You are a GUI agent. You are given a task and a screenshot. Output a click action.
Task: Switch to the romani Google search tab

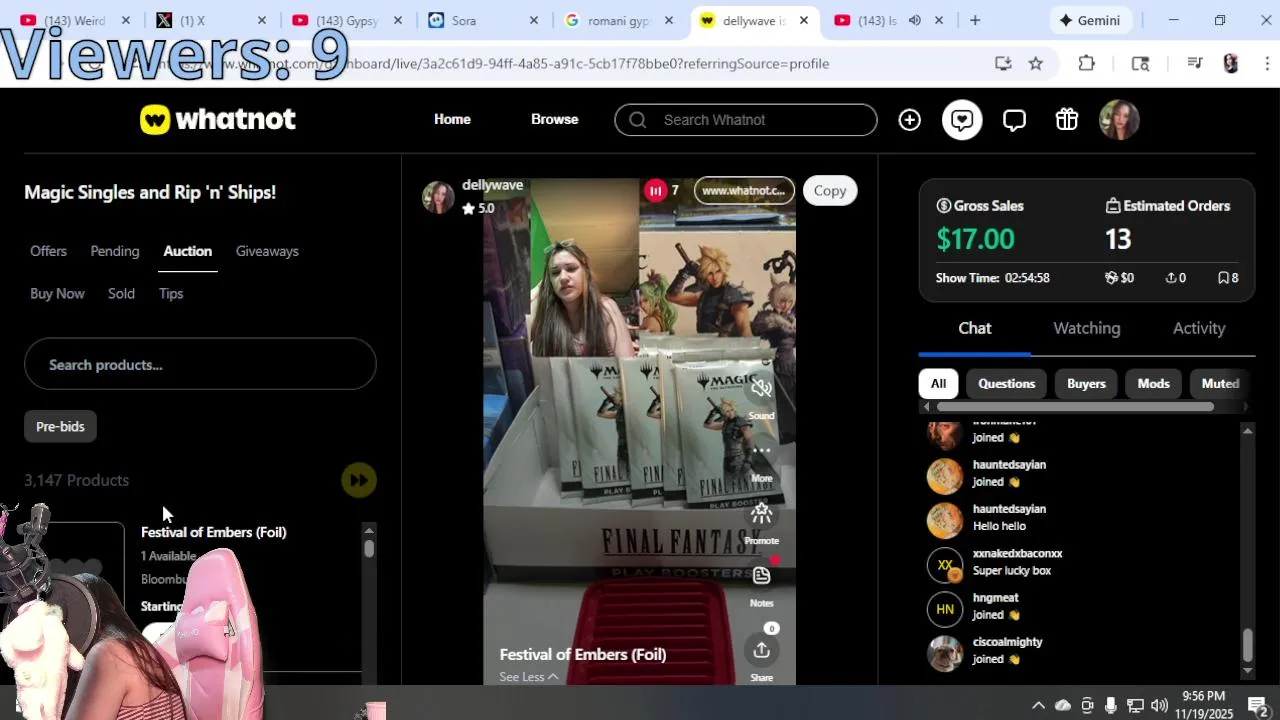(x=620, y=20)
